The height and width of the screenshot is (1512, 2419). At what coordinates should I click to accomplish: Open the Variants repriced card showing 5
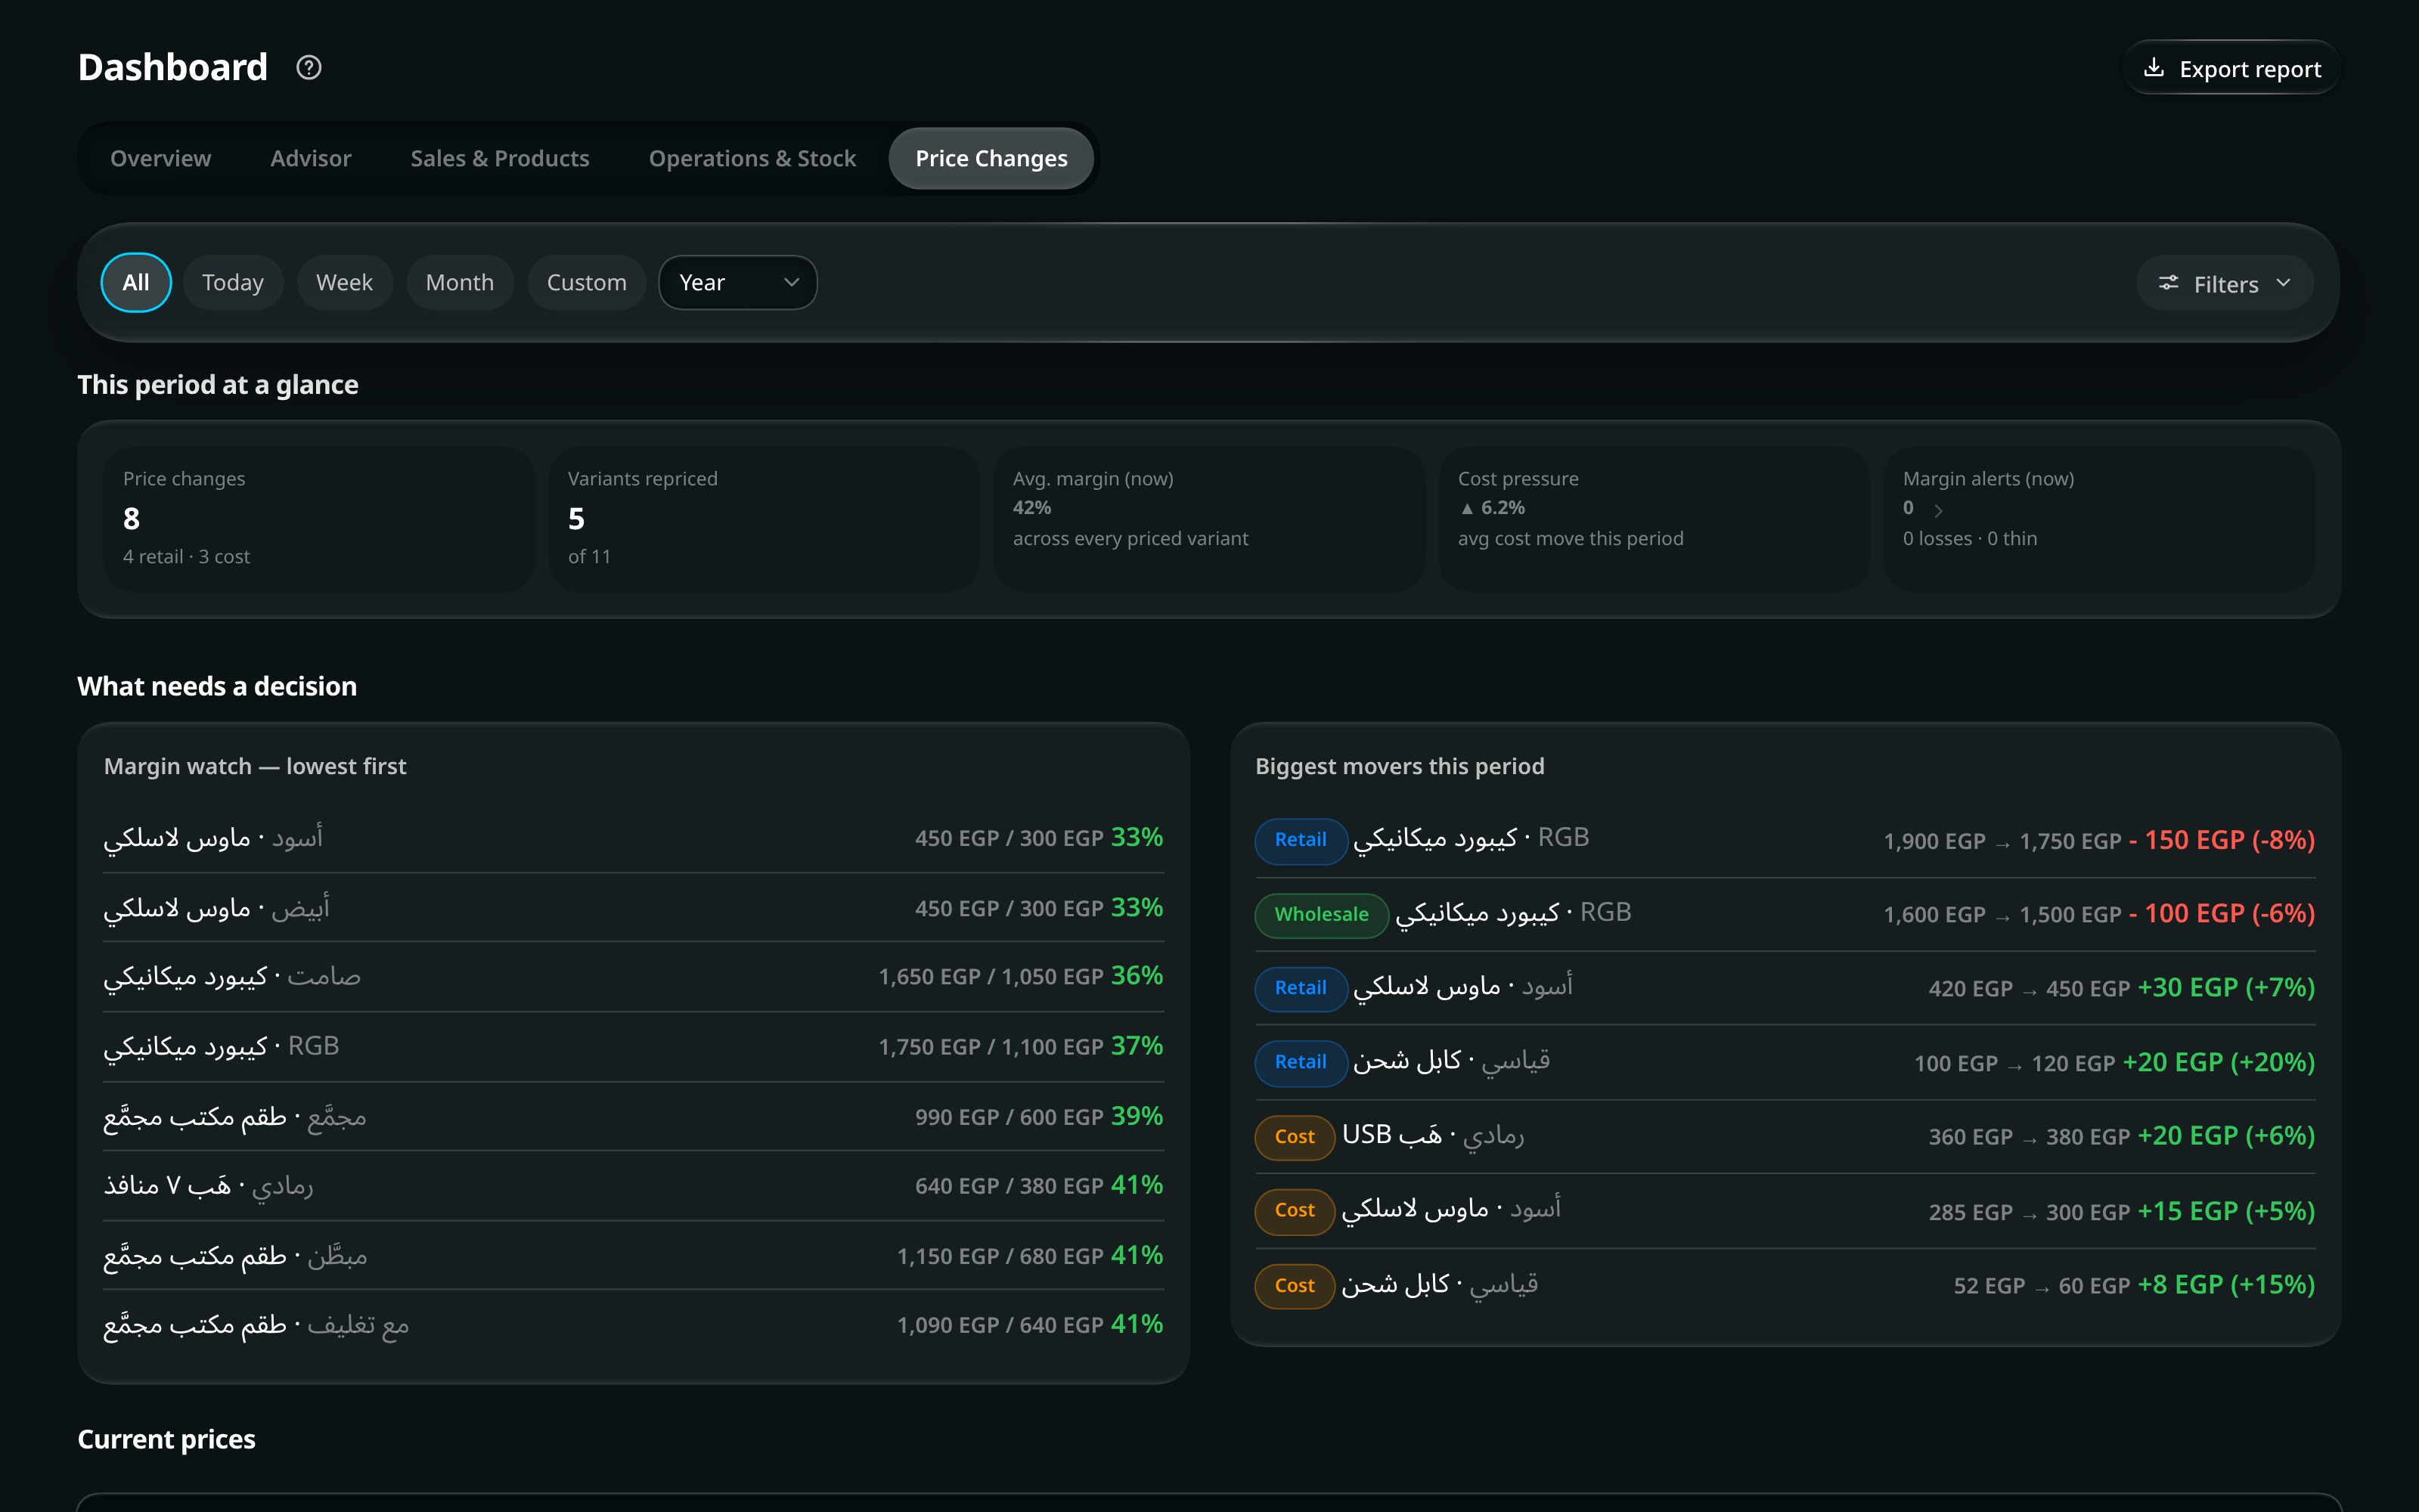[764, 519]
